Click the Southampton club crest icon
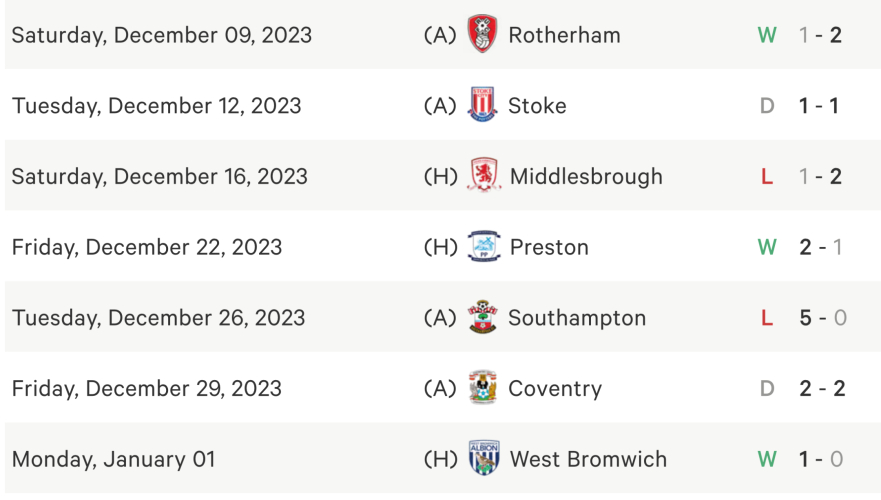Image resolution: width=881 pixels, height=500 pixels. coord(483,318)
